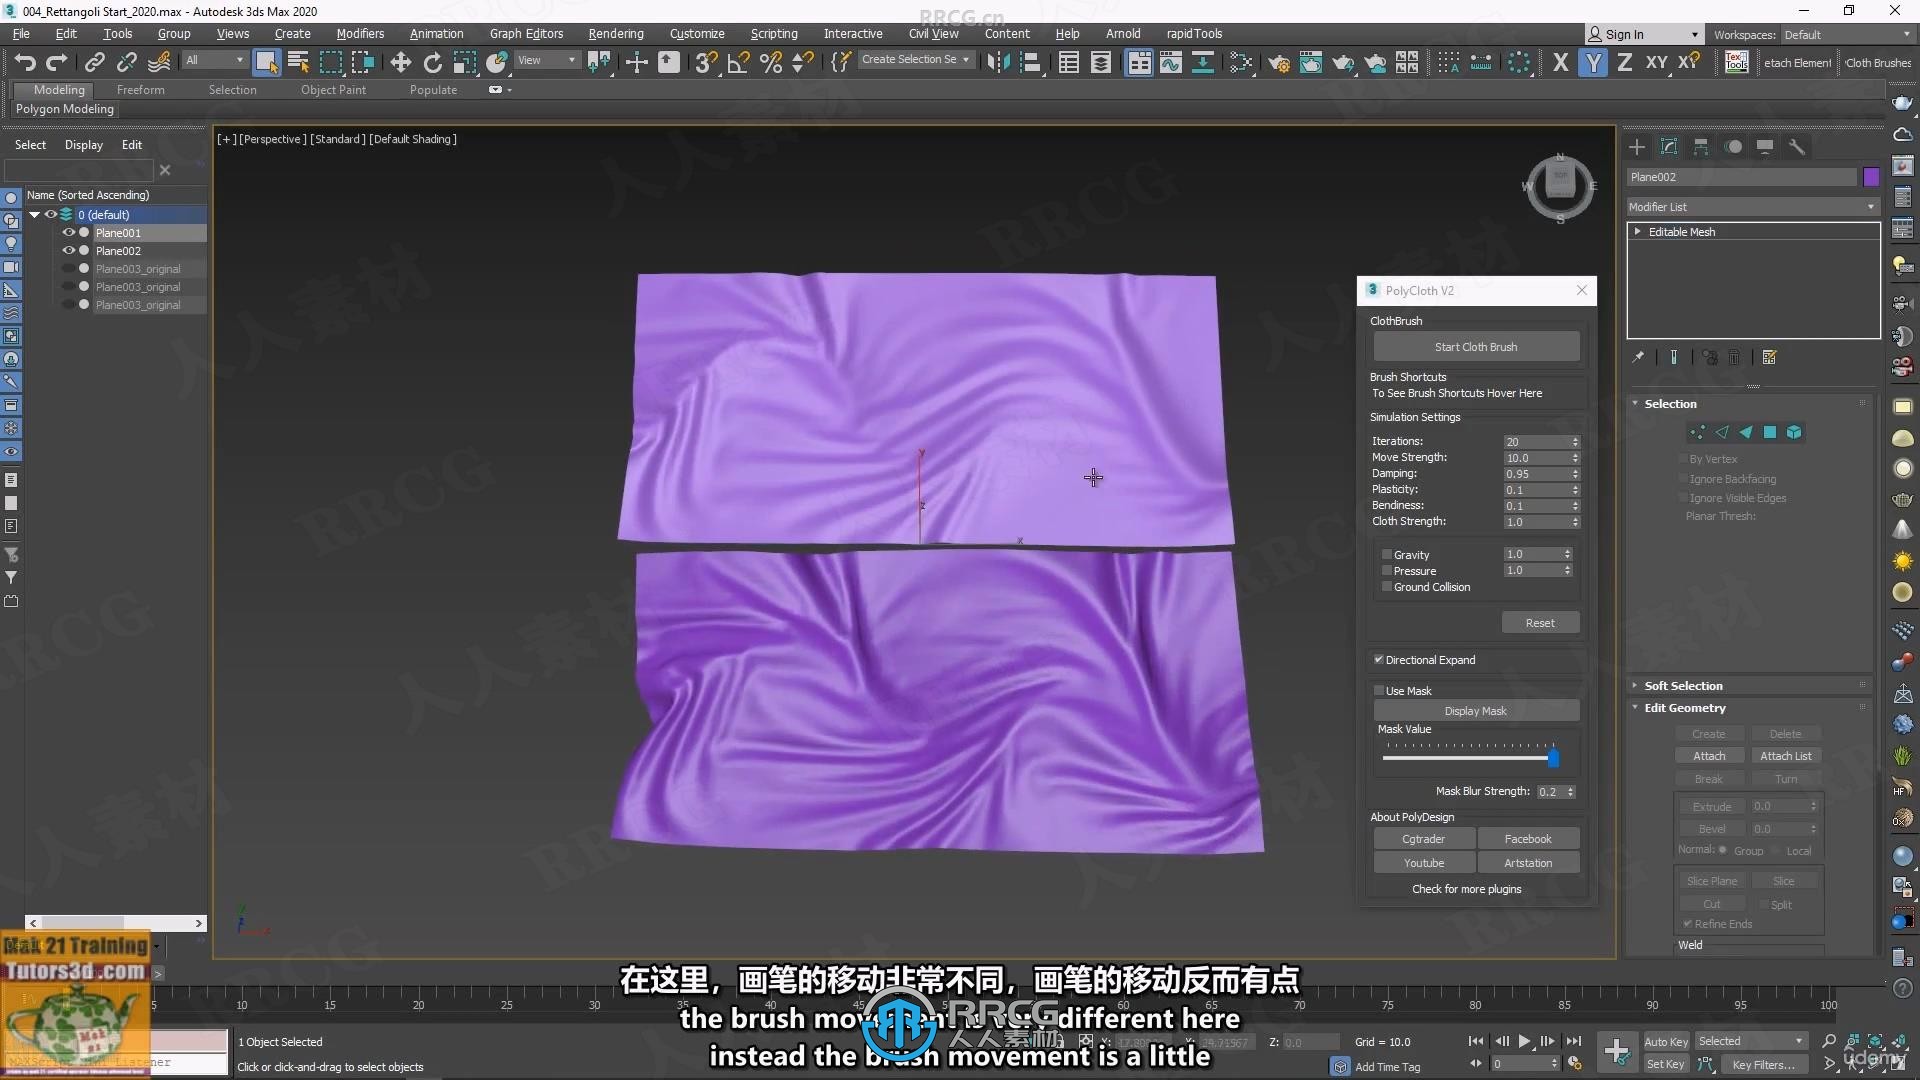The height and width of the screenshot is (1080, 1920).
Task: Open the Scripting menu
Action: pos(774,34)
